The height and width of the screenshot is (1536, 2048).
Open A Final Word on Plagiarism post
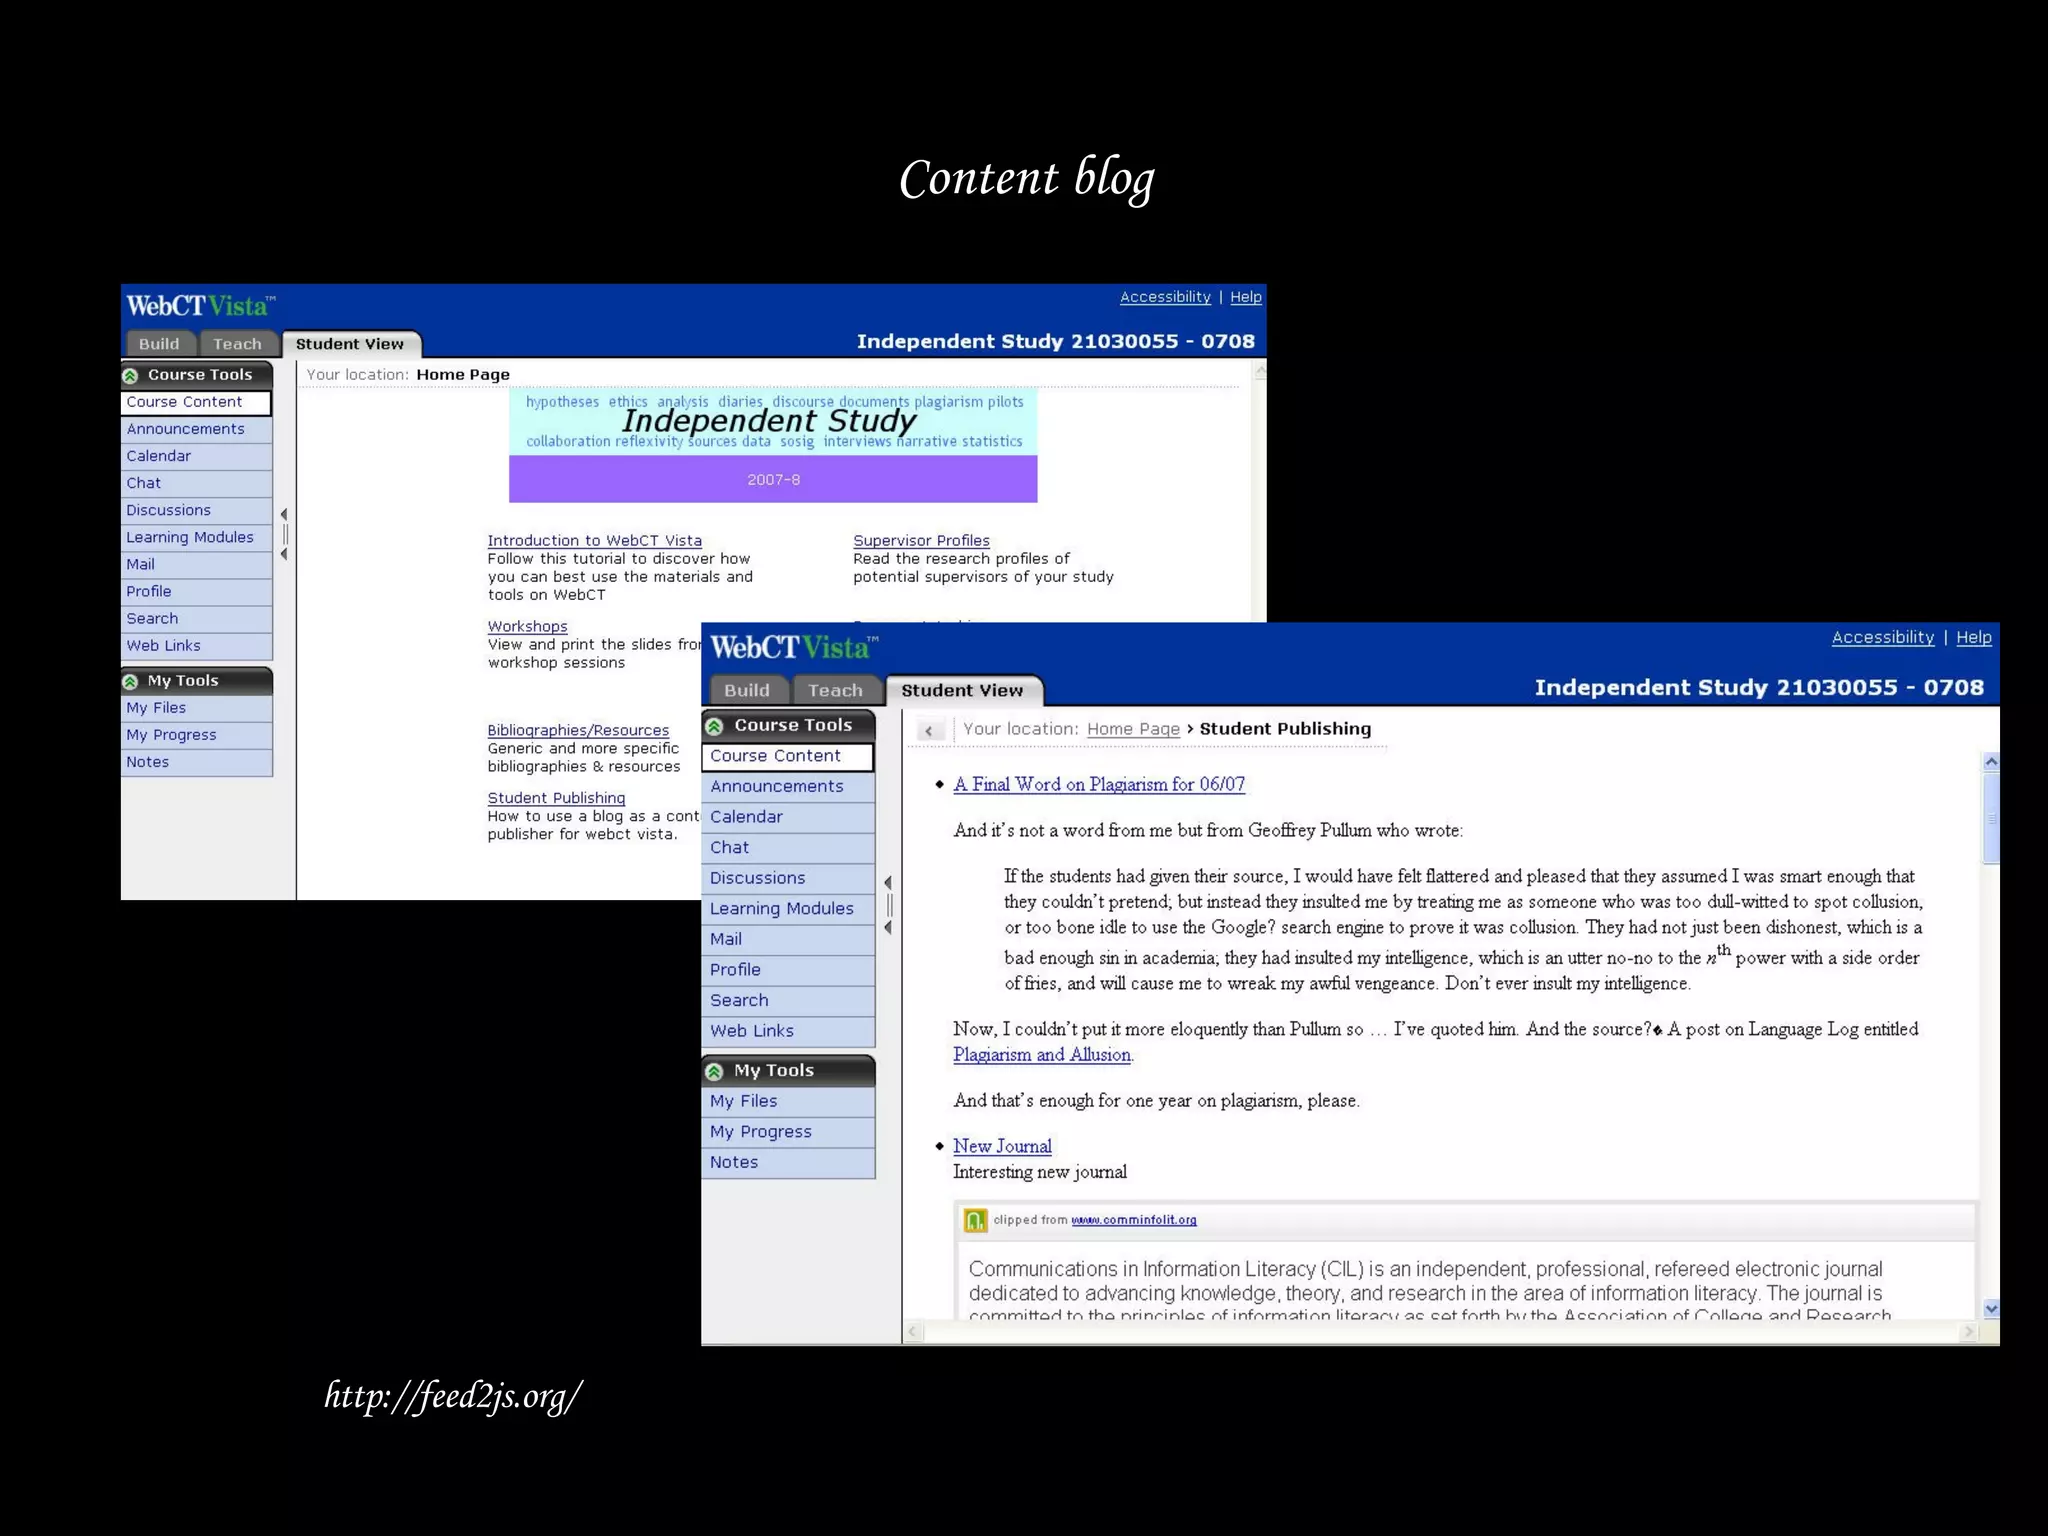(1098, 785)
